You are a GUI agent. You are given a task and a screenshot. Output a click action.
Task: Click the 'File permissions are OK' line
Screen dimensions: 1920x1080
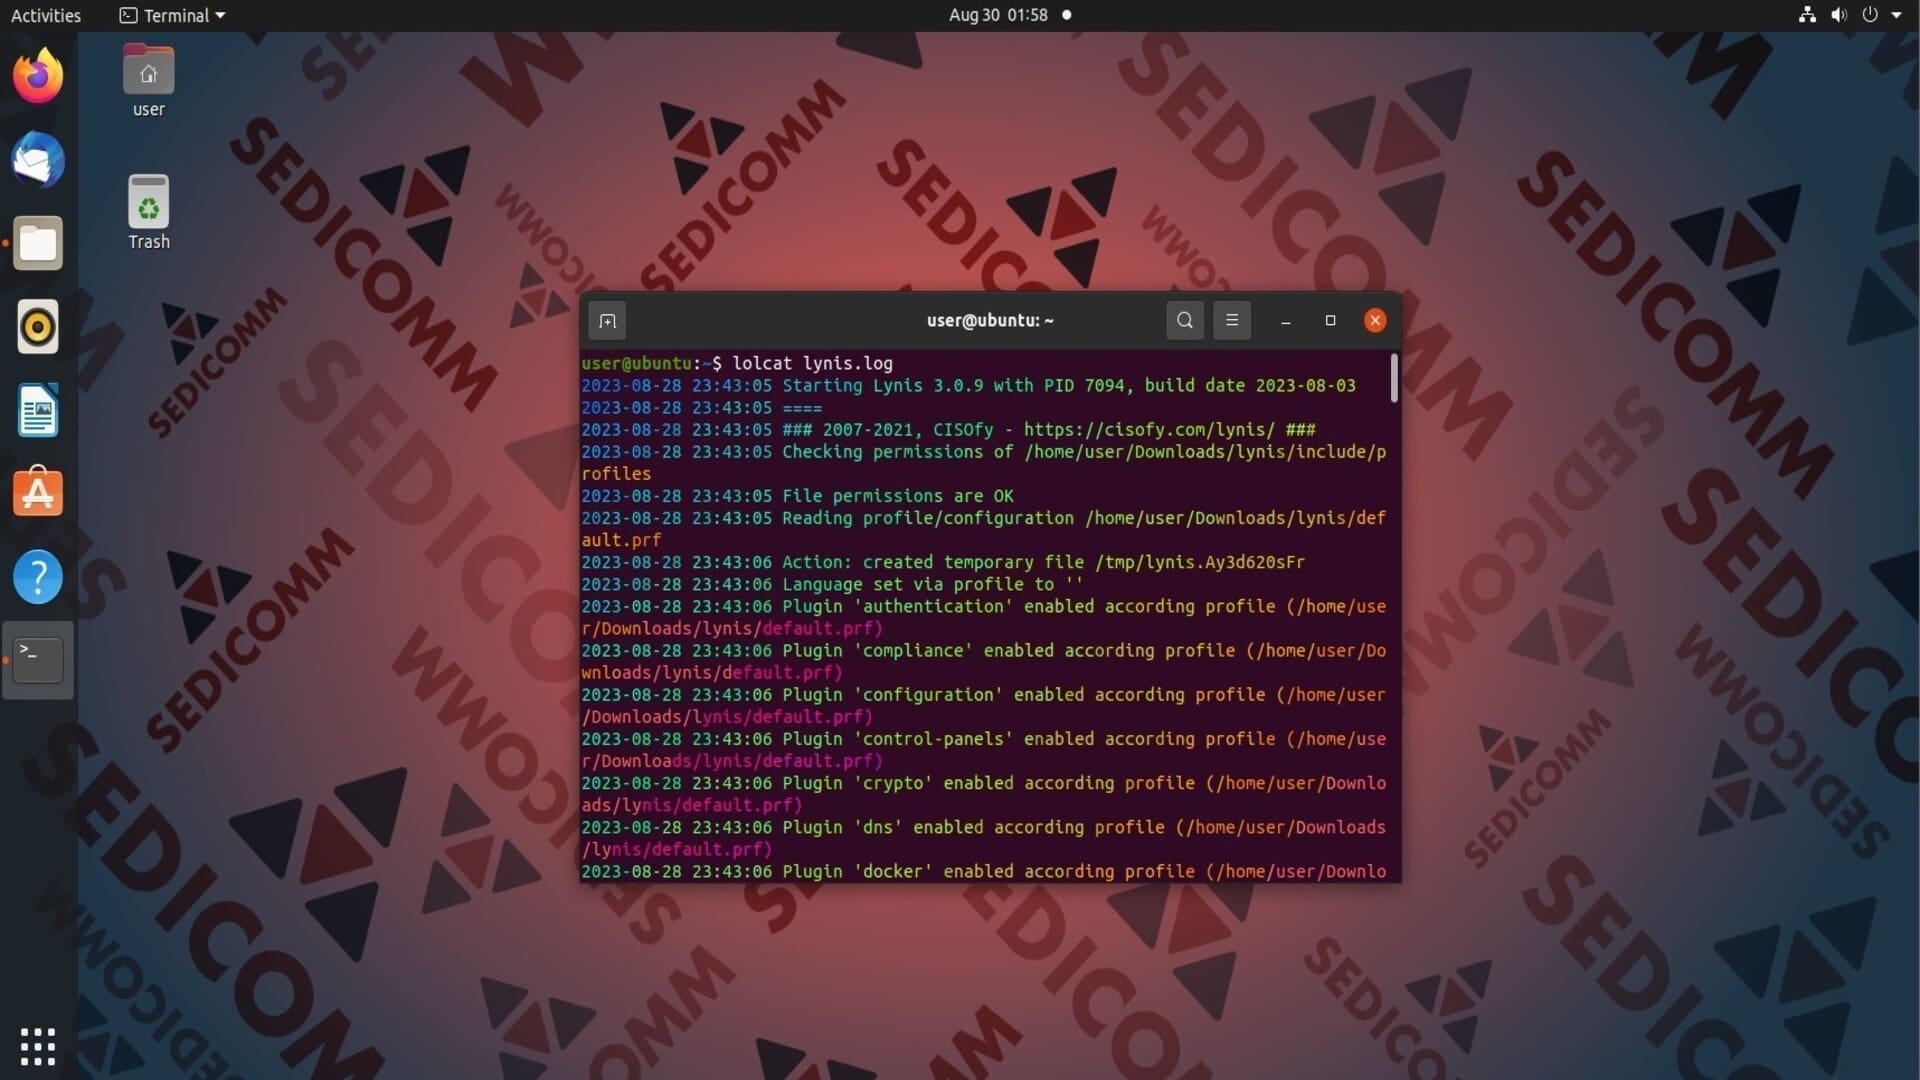click(x=797, y=496)
